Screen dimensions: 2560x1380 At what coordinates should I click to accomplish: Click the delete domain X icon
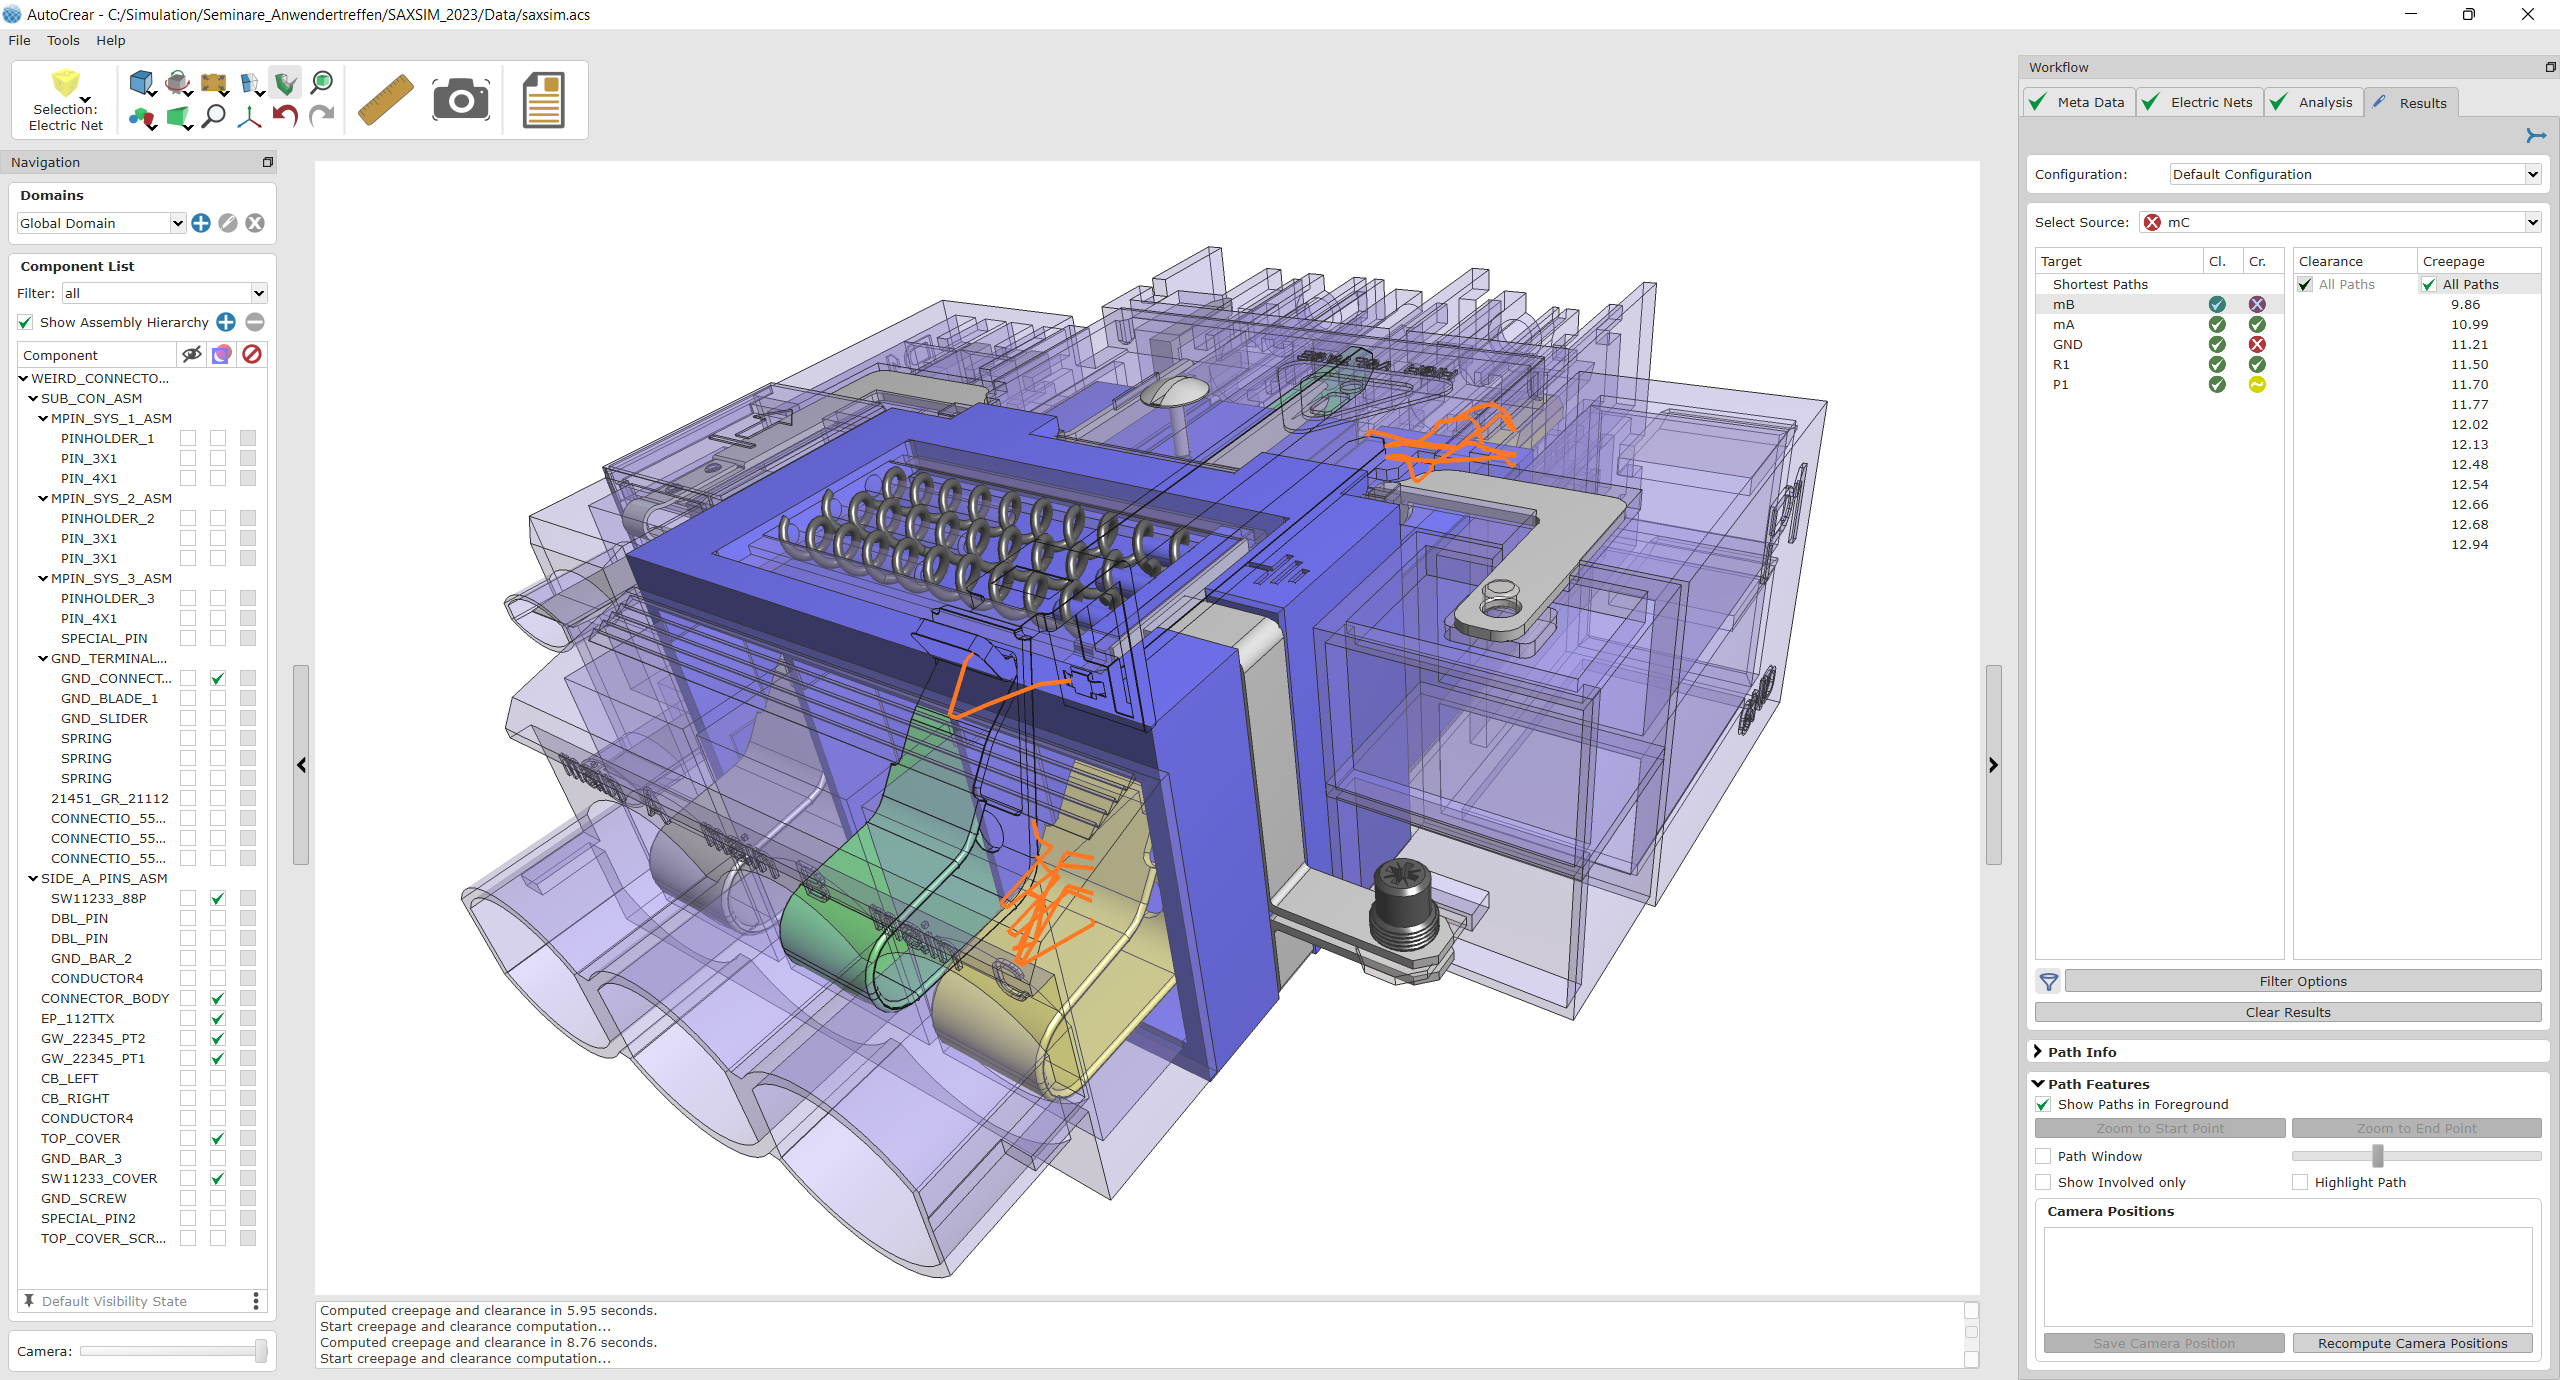click(x=255, y=223)
